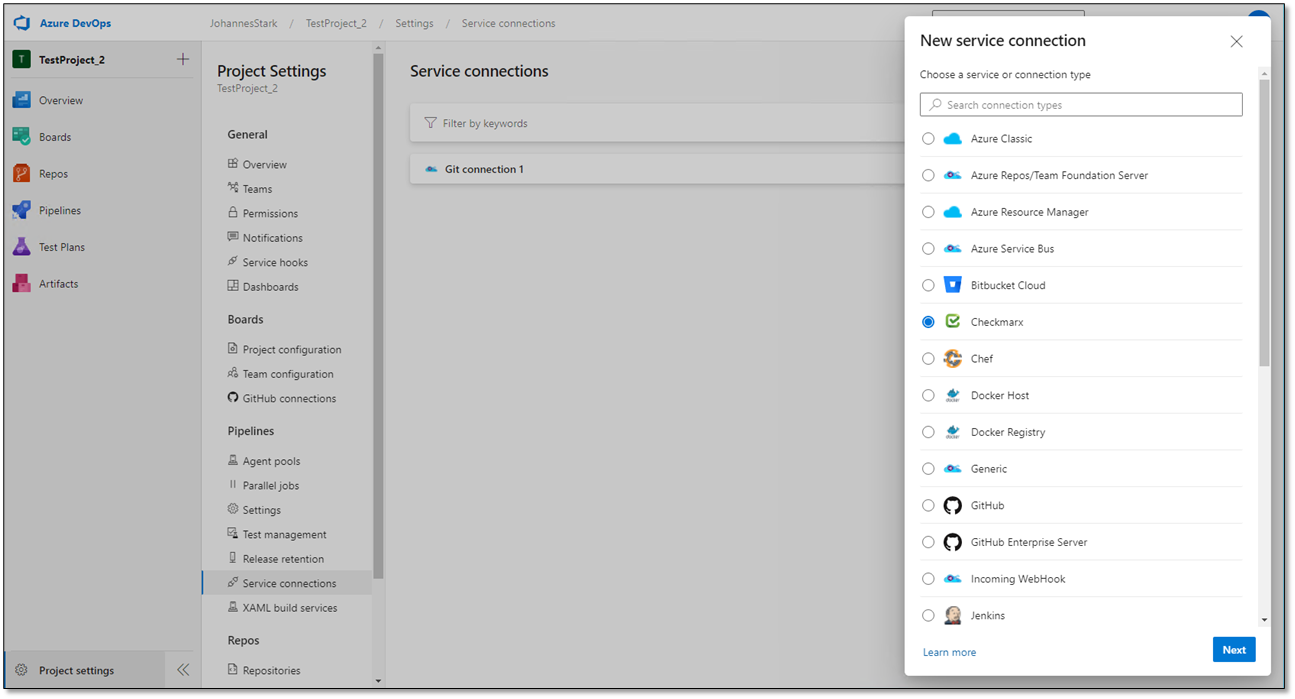Click the plus icon next to TestProject_2

tap(183, 60)
